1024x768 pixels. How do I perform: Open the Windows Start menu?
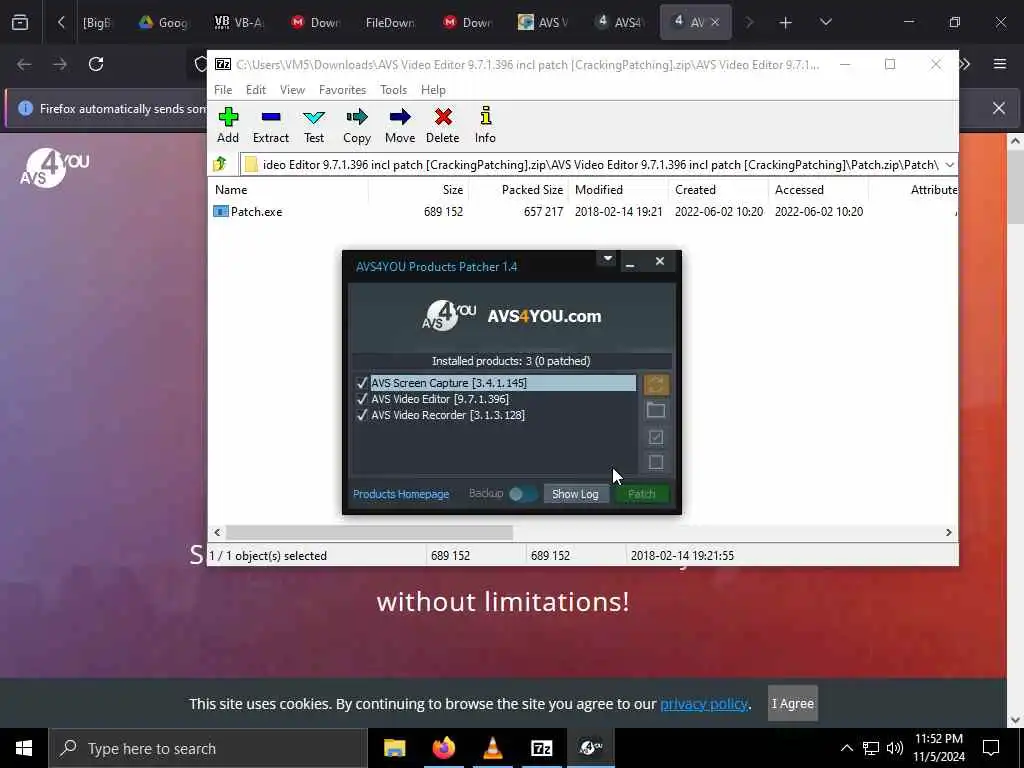pyautogui.click(x=24, y=748)
